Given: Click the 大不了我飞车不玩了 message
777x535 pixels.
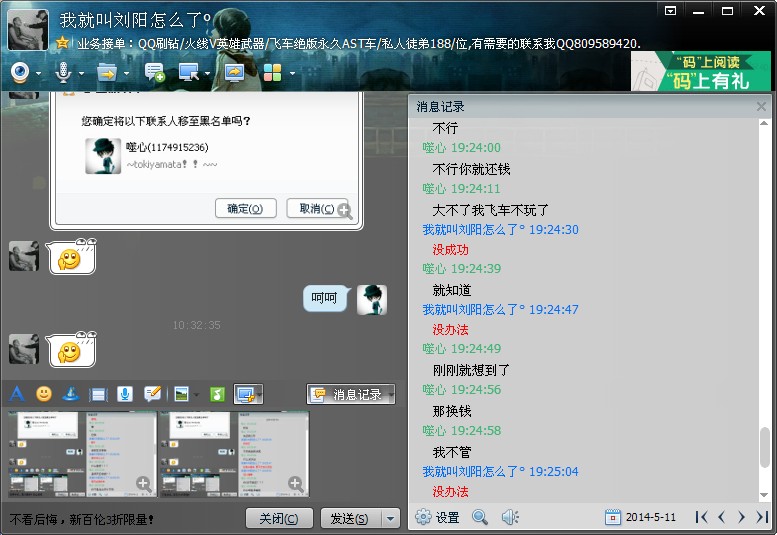Looking at the screenshot, I should 491,210.
